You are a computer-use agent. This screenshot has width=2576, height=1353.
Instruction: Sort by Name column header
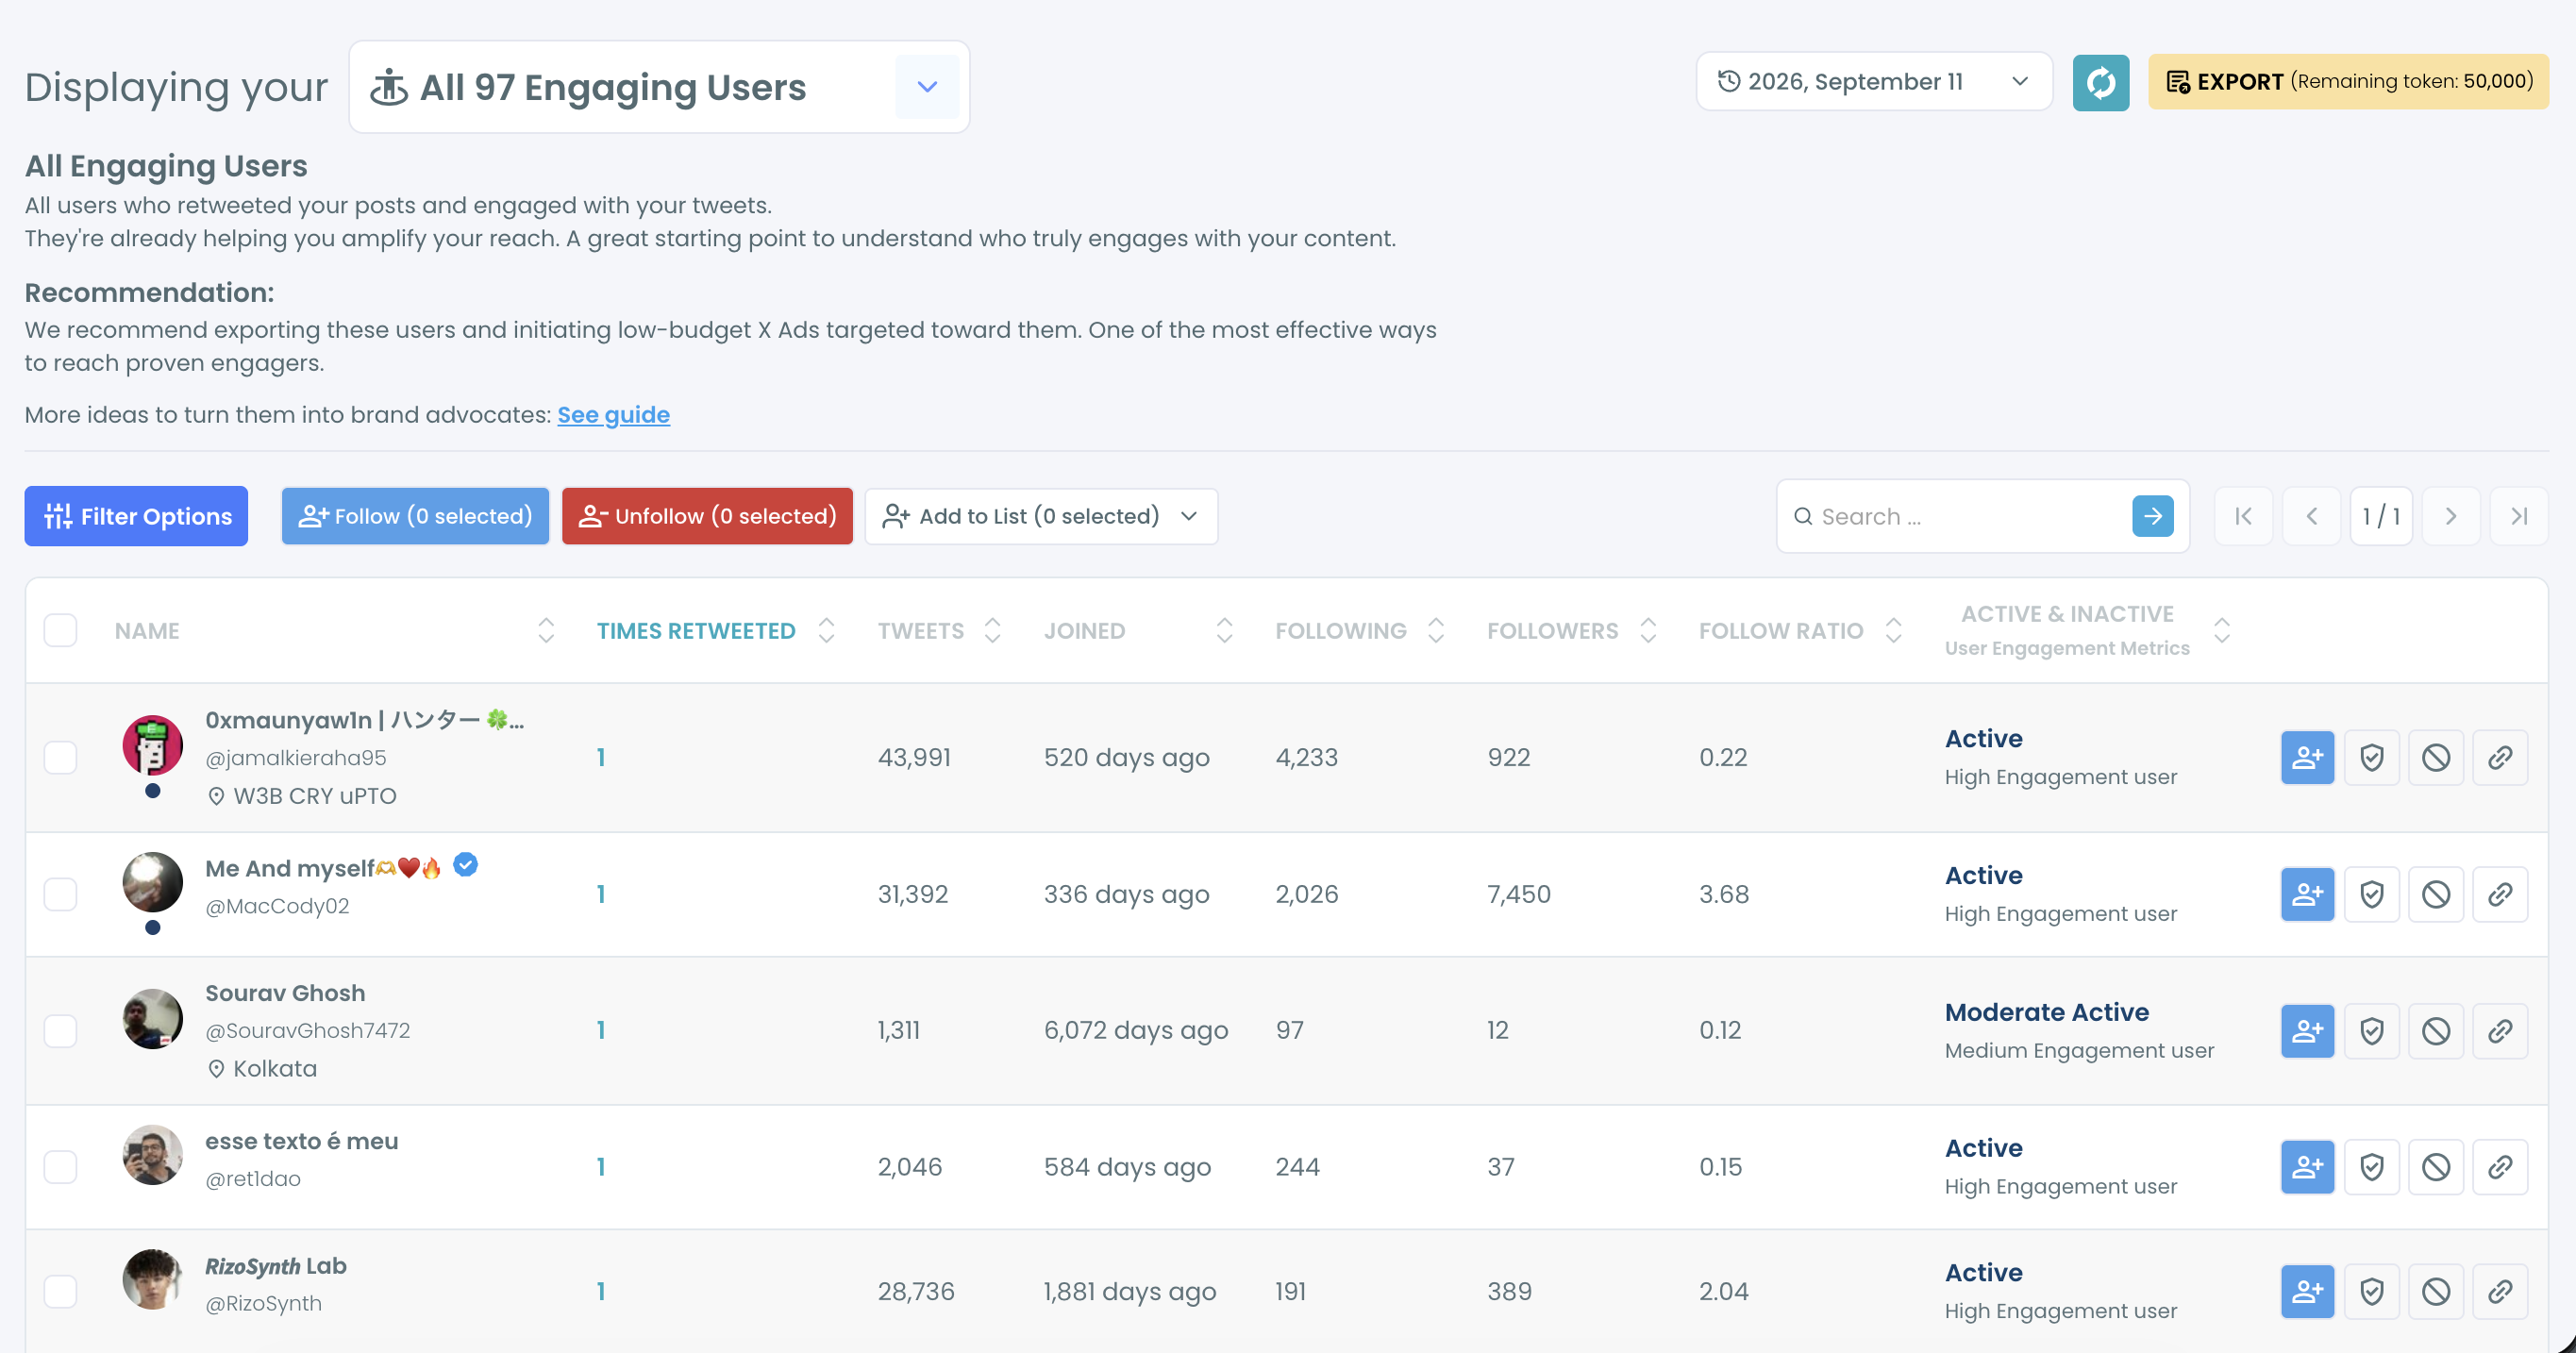pyautogui.click(x=334, y=631)
